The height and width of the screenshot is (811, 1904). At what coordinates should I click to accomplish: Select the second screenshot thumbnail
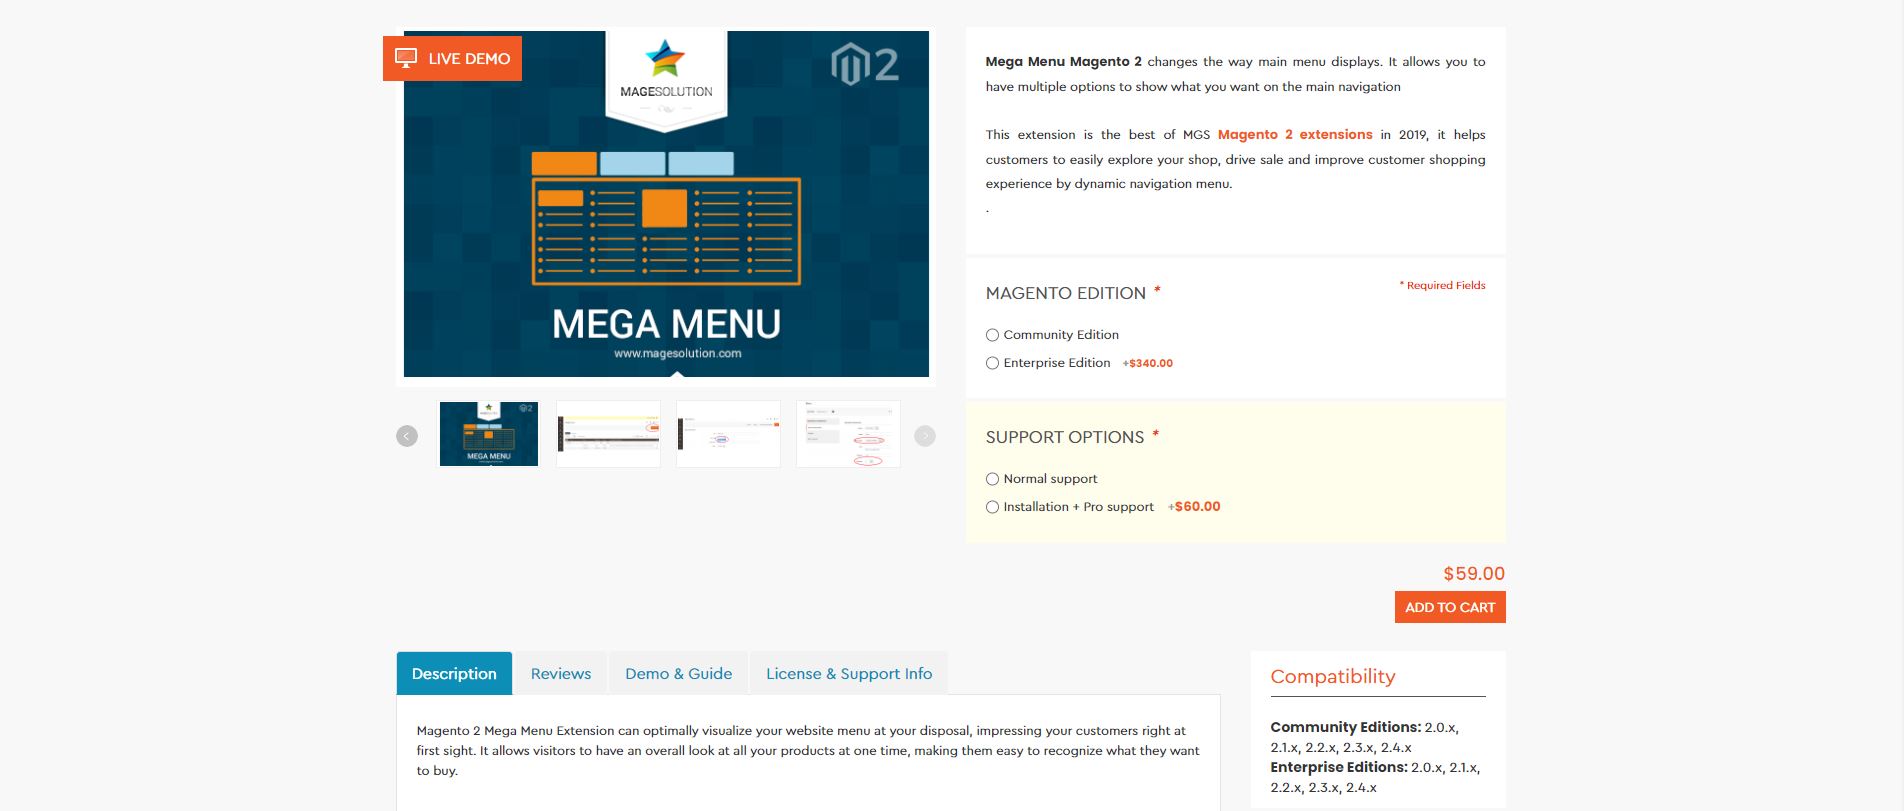pyautogui.click(x=608, y=434)
